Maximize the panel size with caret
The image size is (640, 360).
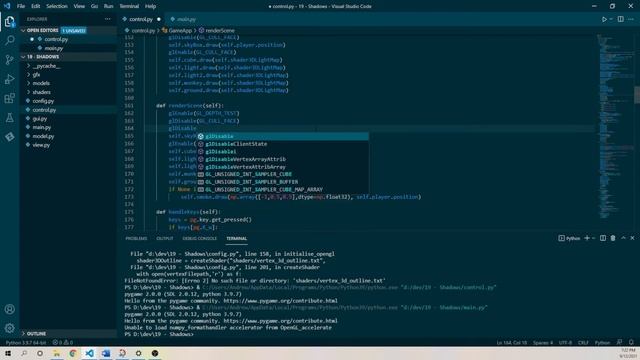pos(623,238)
